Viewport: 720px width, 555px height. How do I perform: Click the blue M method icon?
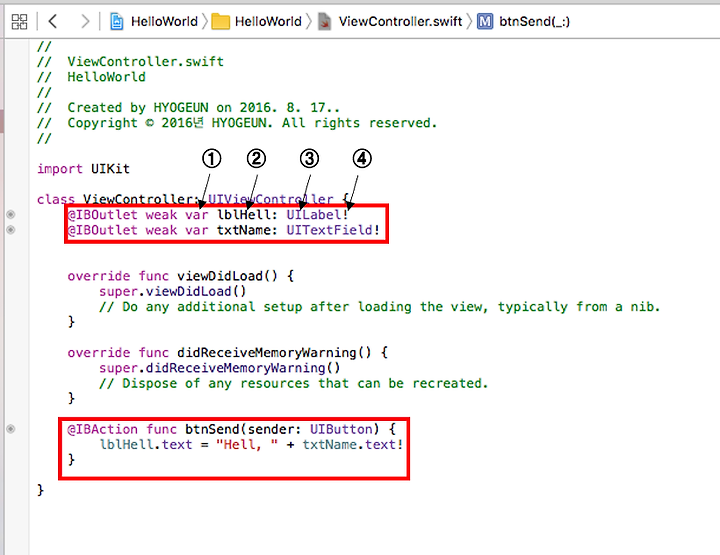click(x=485, y=22)
